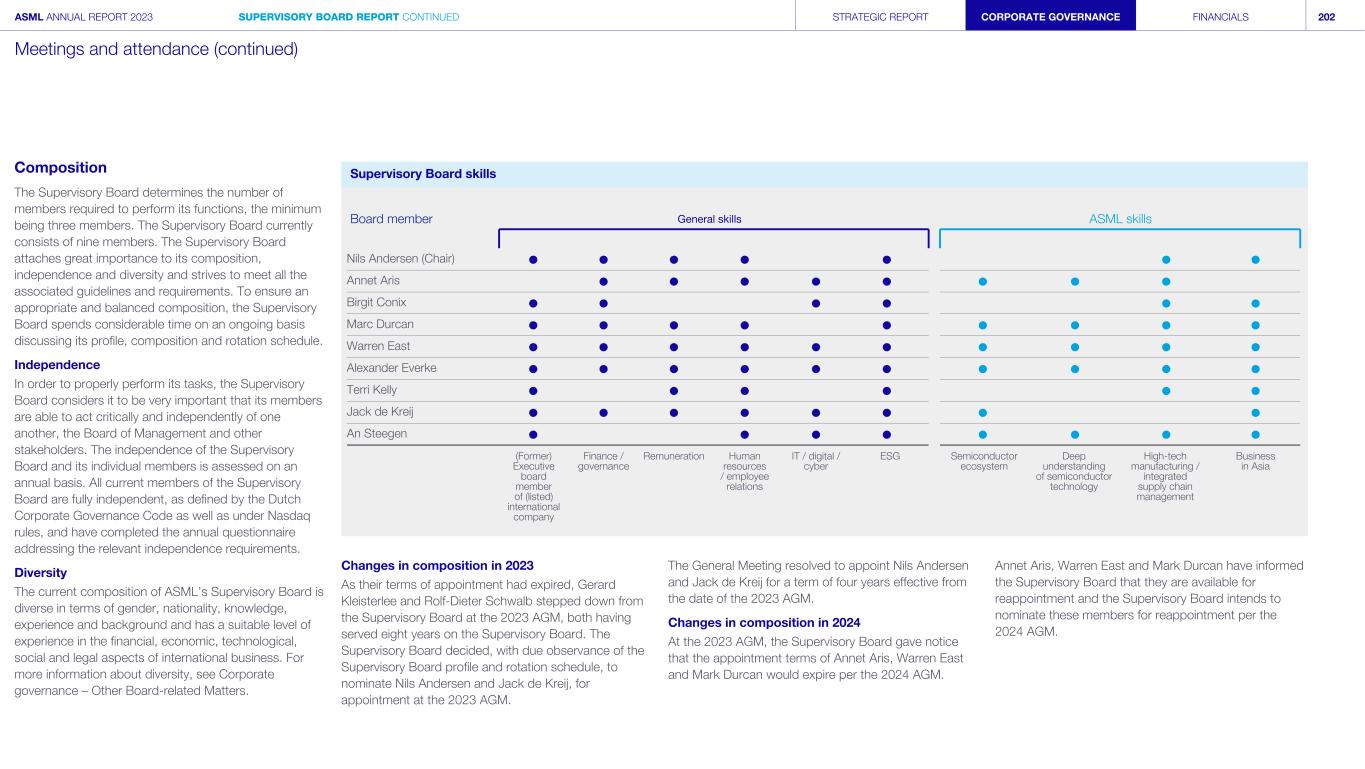Click Annet Aris's Semiconductor ecosystem dot
1365x769 pixels.
coord(983,281)
